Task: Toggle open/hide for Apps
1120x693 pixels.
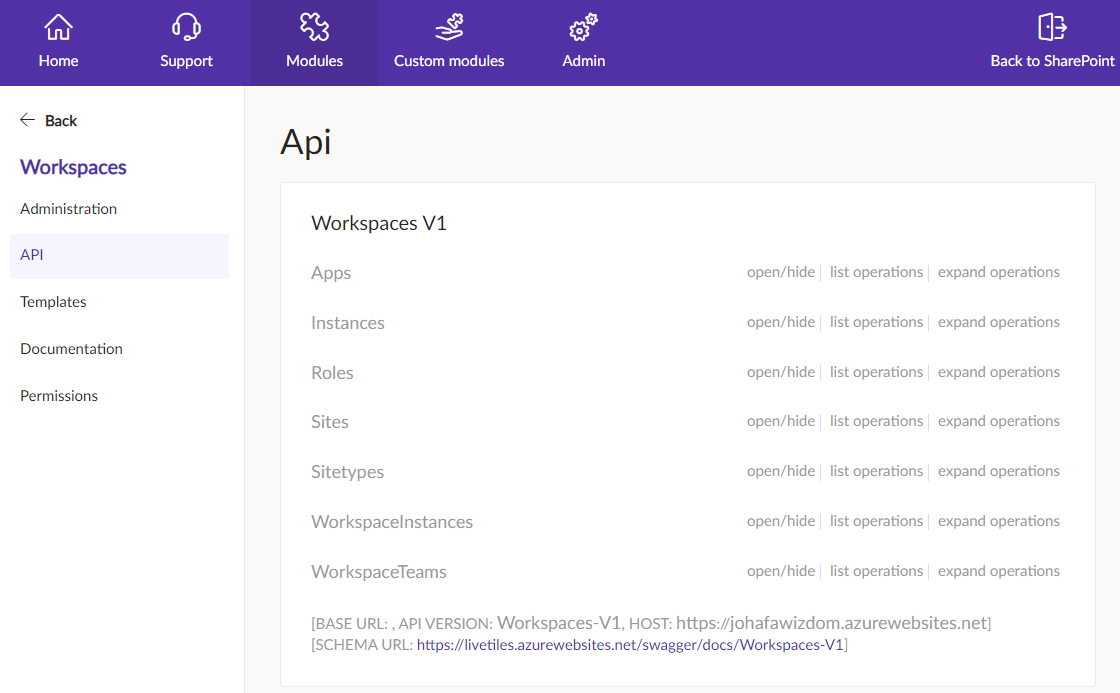Action: (x=781, y=272)
